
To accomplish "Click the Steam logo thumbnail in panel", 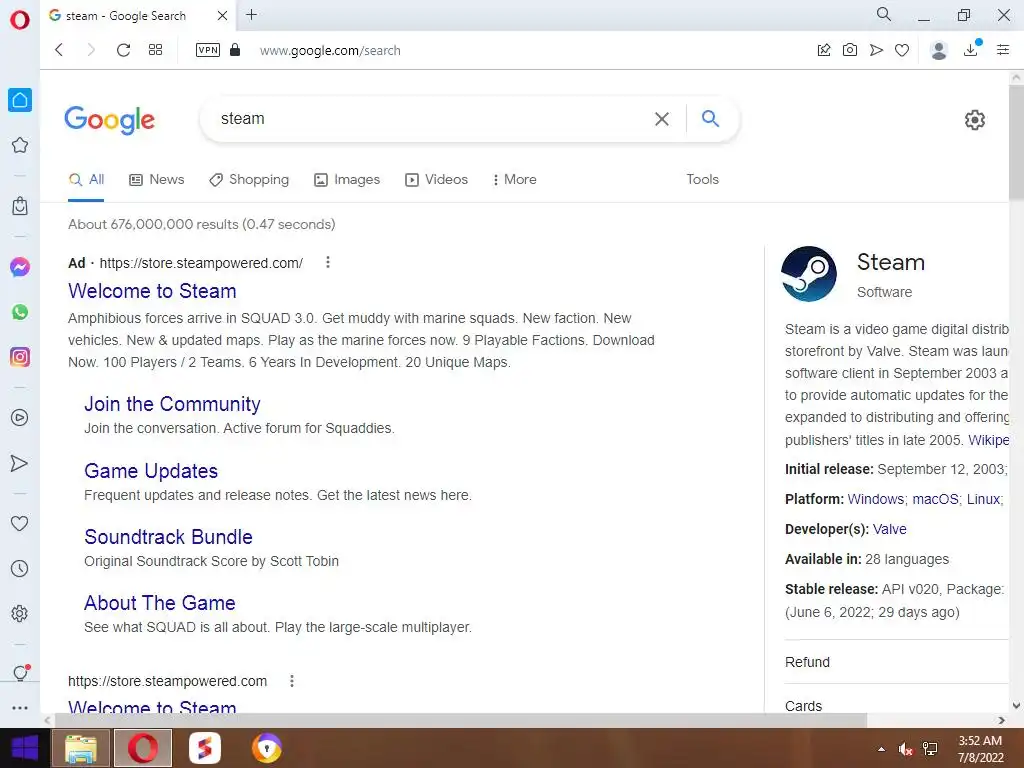I will (x=808, y=274).
